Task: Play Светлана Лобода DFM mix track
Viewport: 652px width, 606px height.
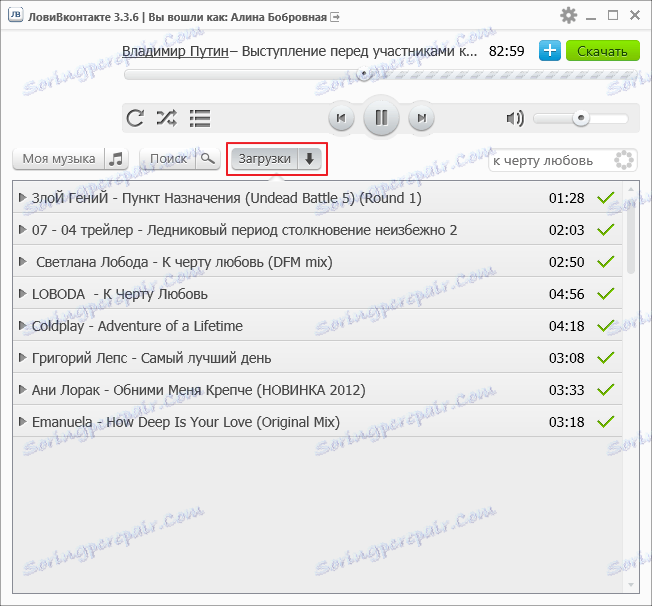Action: click(22, 262)
